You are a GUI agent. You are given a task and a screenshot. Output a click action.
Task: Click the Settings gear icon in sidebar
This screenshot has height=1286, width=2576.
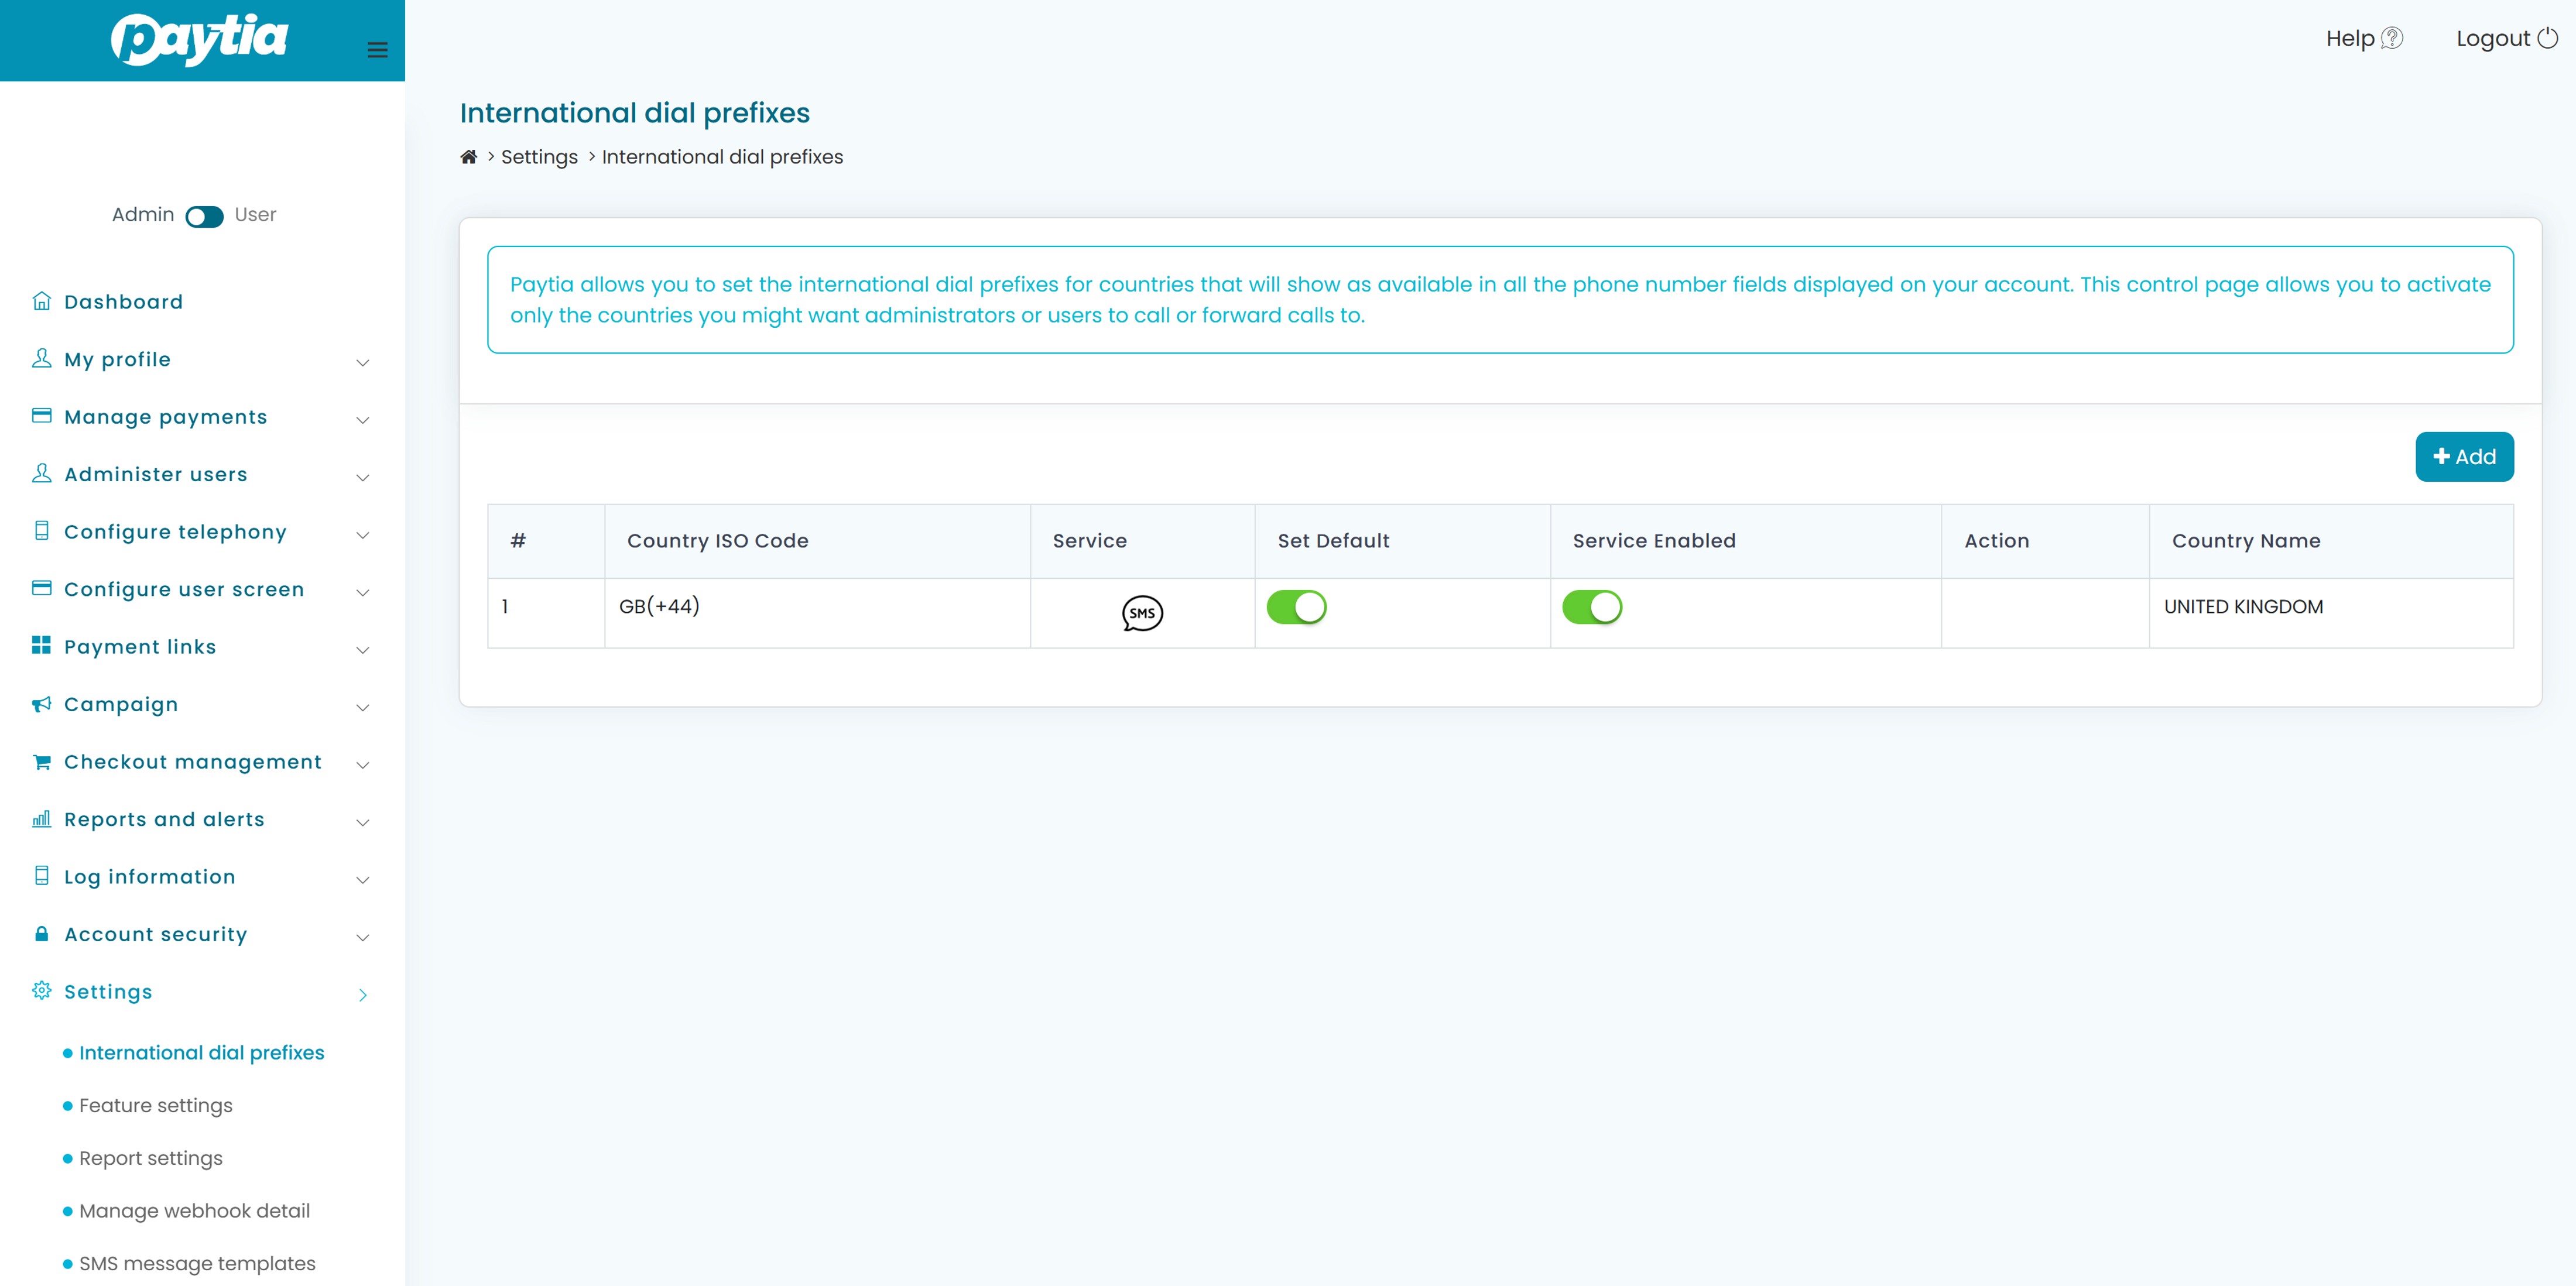point(41,991)
